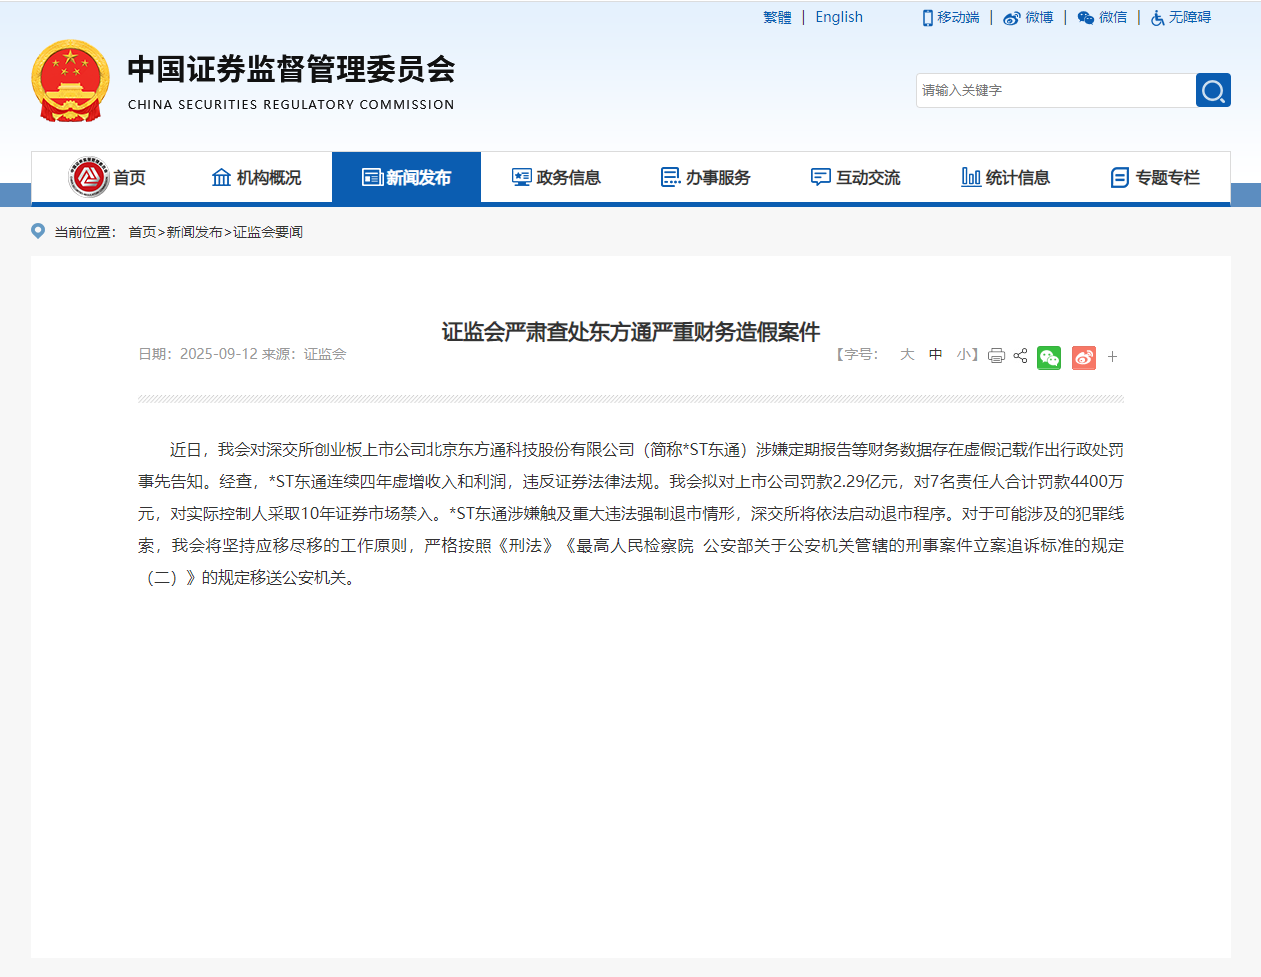Viewport: 1261px width, 977px height.
Task: Click the CSRC national emblem logo
Action: click(70, 81)
